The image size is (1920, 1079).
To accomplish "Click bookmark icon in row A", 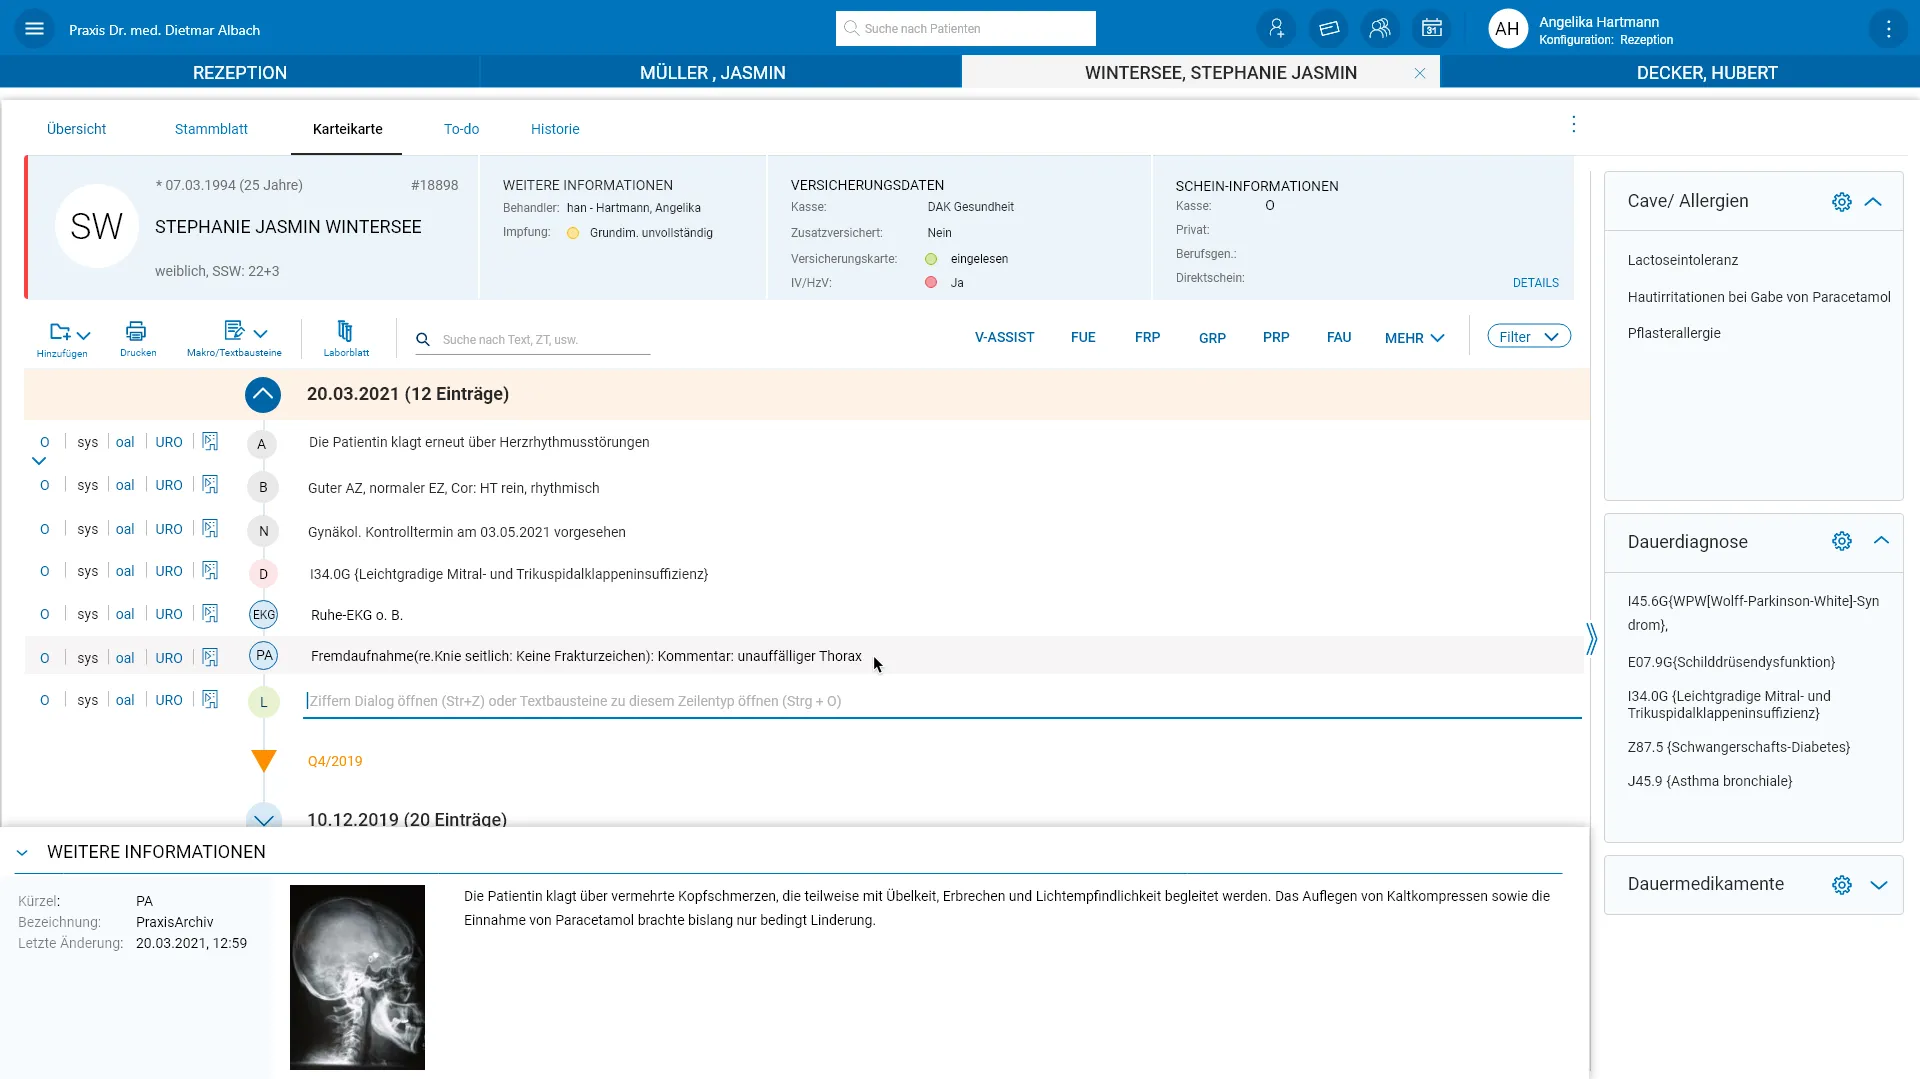I will pyautogui.click(x=210, y=441).
